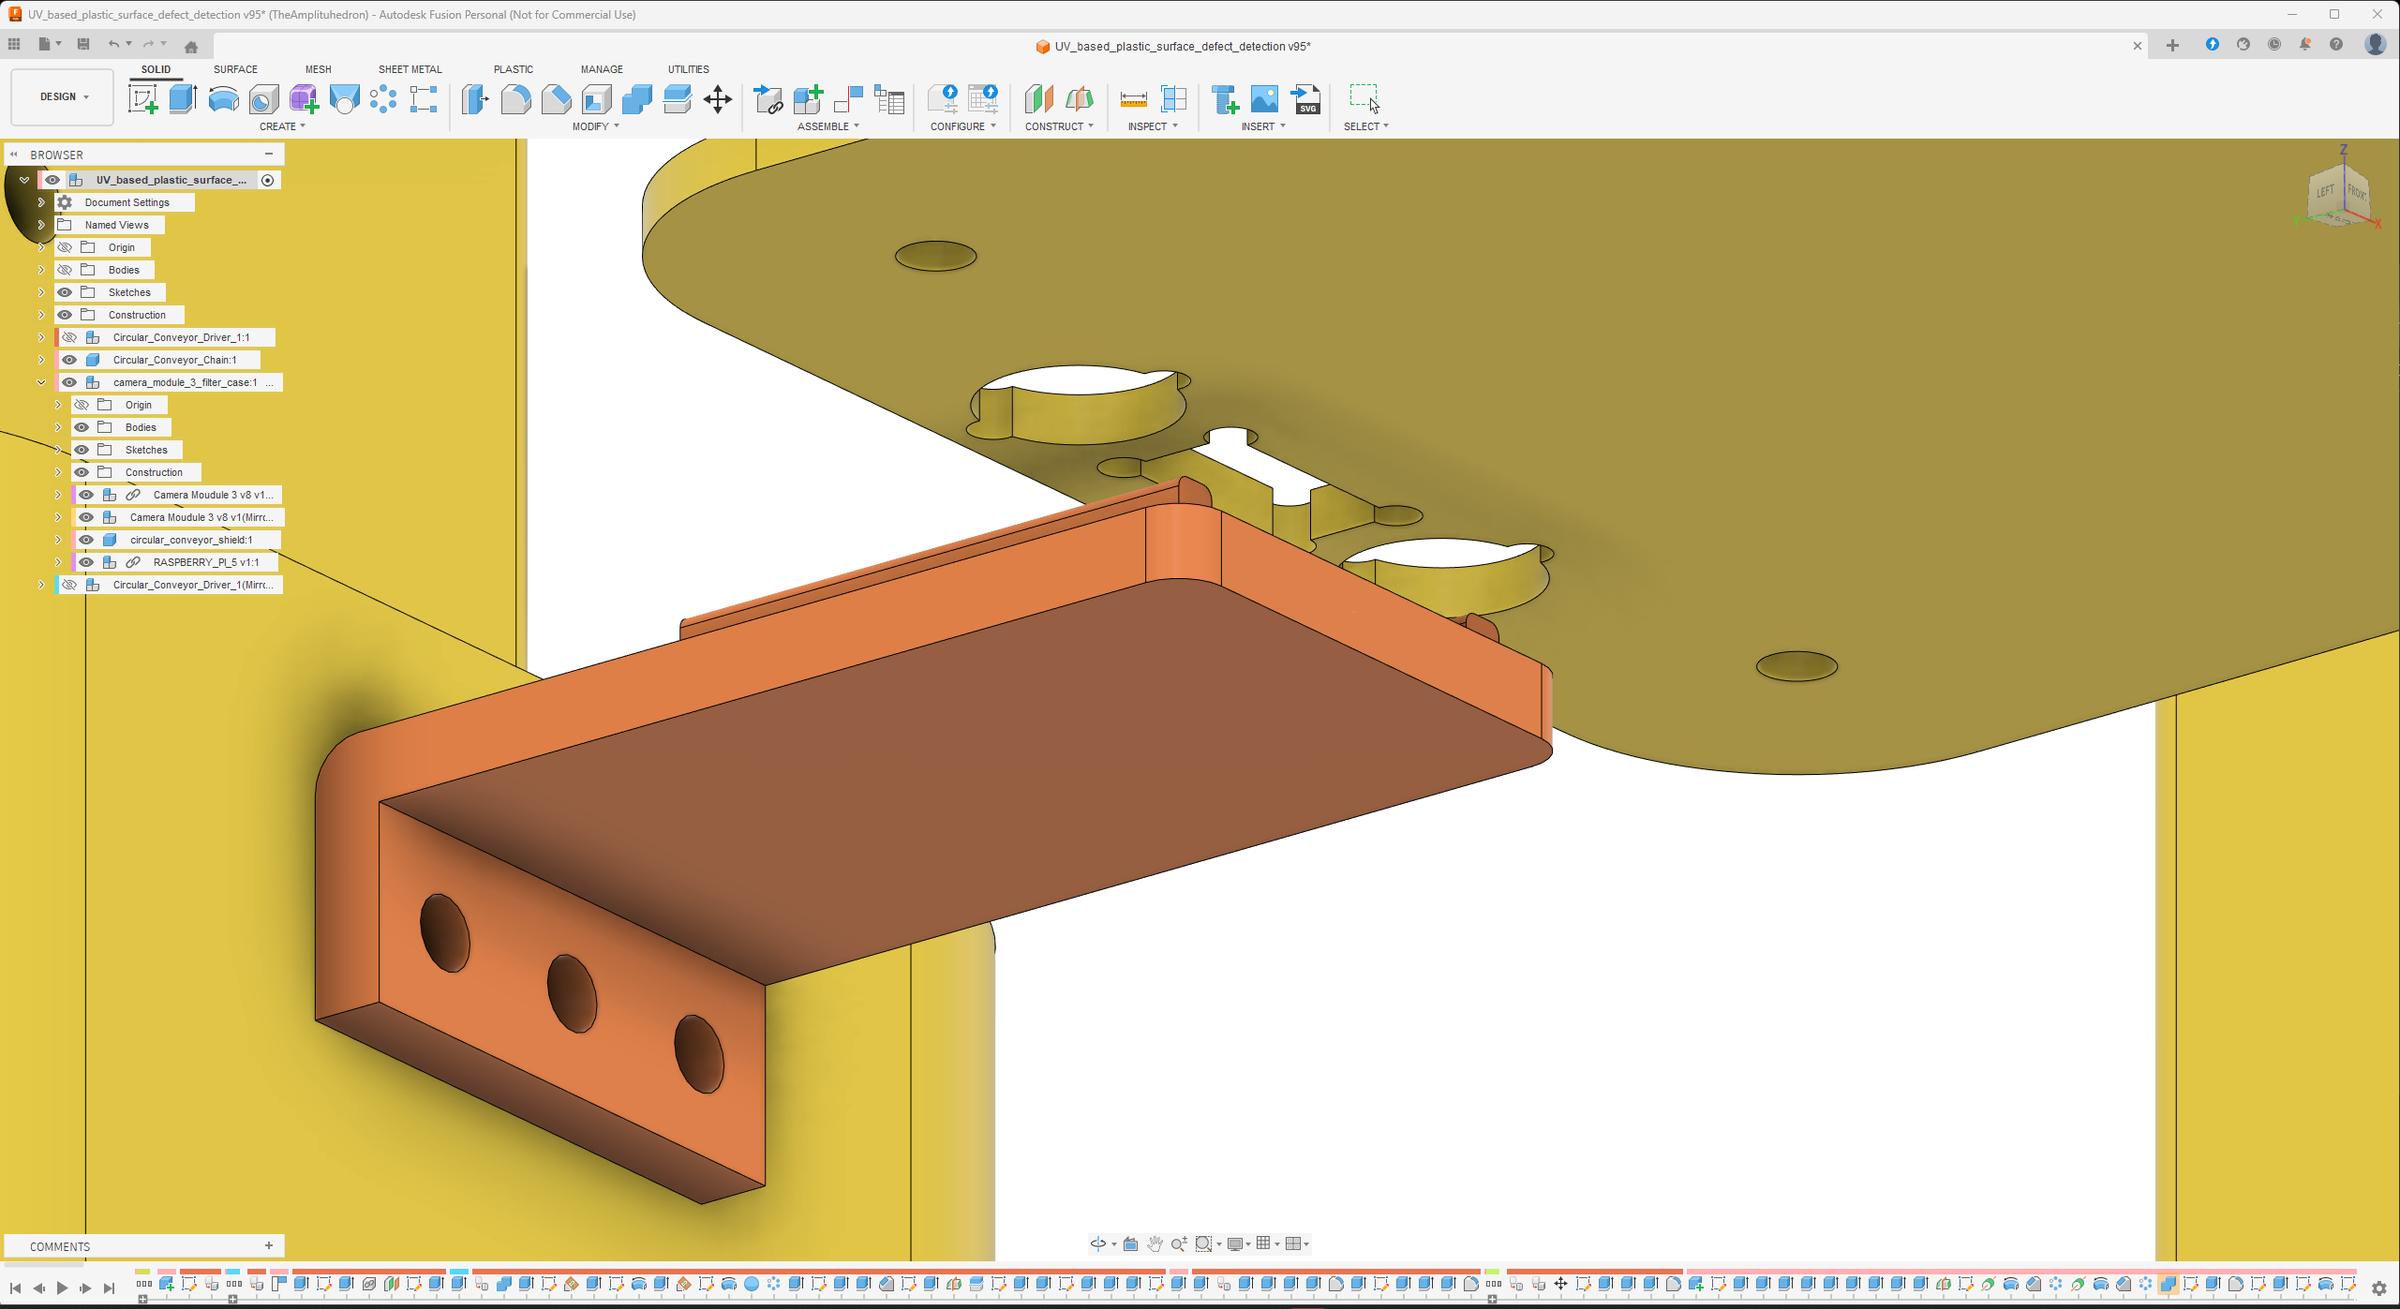The width and height of the screenshot is (2400, 1309).
Task: Show the Circular_Conveyor_Driver_1(Mirror) component
Action: pyautogui.click(x=69, y=585)
